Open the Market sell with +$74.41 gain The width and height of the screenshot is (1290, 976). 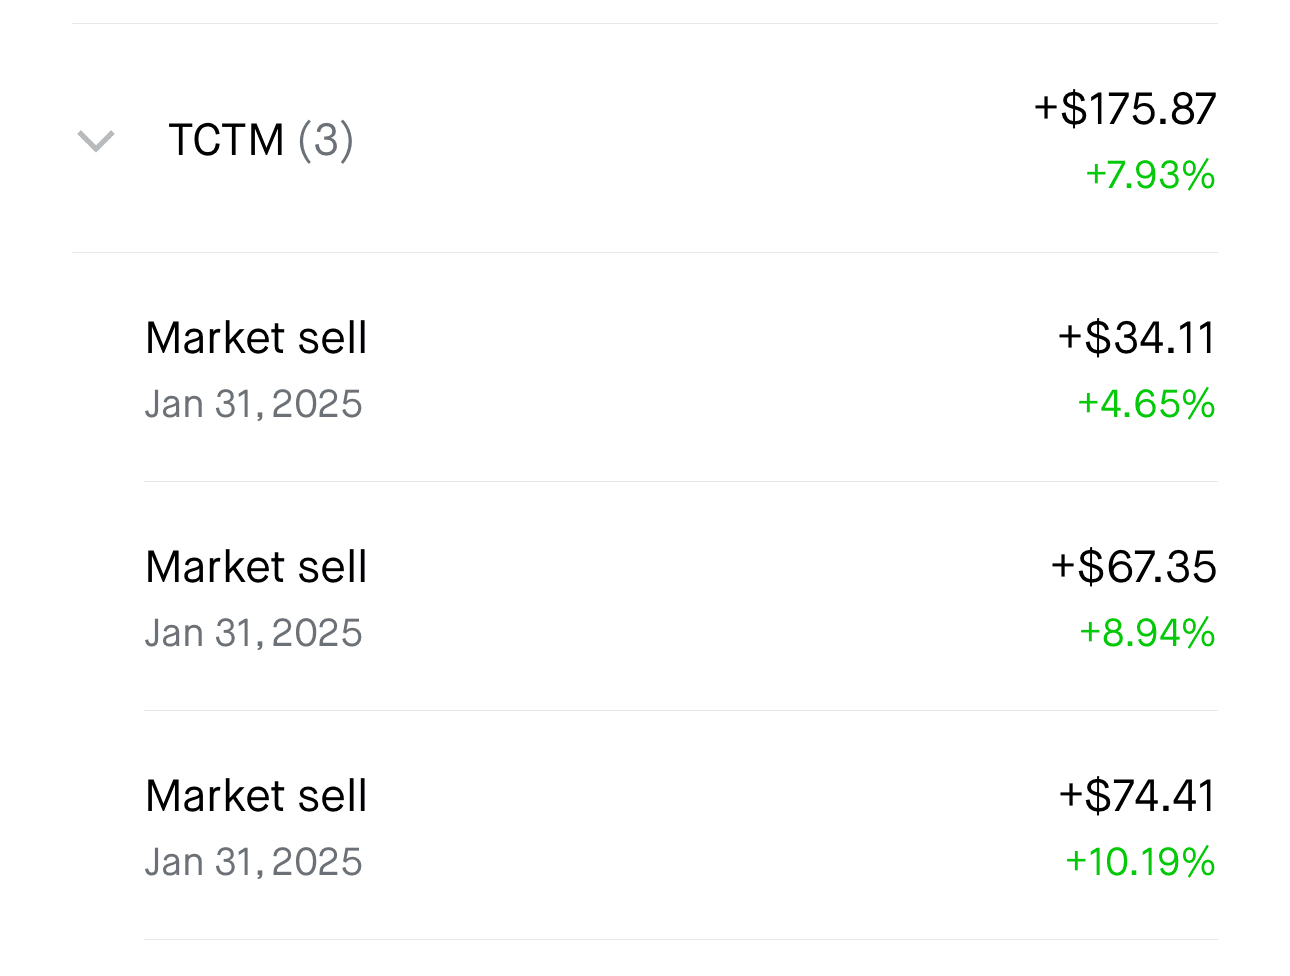pos(256,796)
